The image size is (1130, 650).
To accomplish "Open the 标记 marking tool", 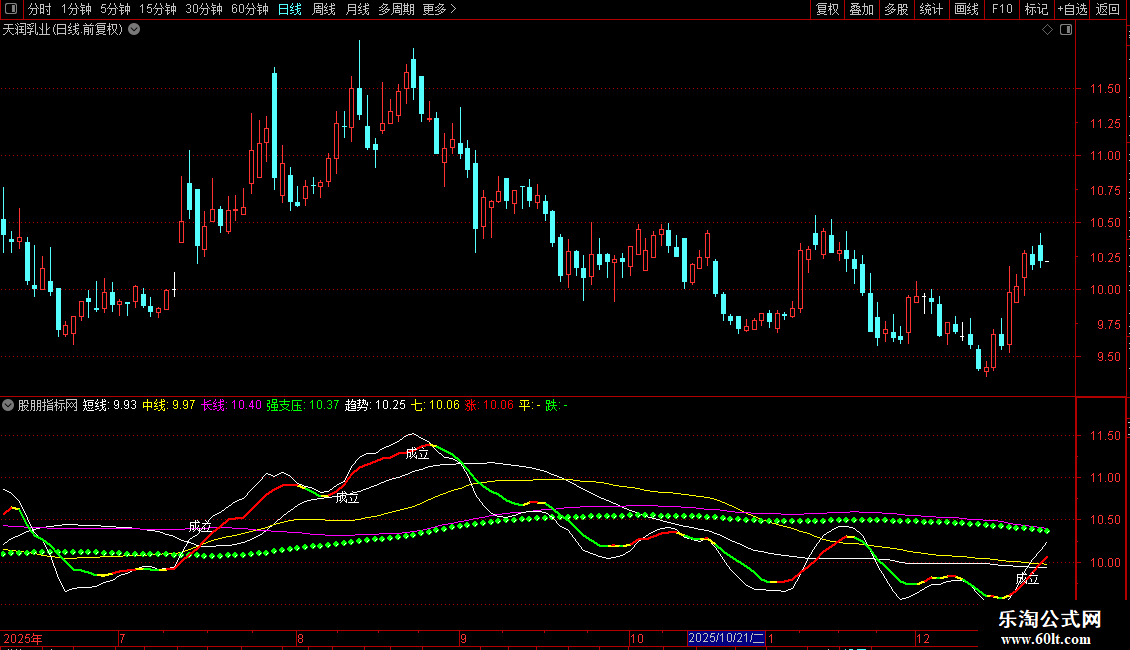I will tap(1036, 9).
